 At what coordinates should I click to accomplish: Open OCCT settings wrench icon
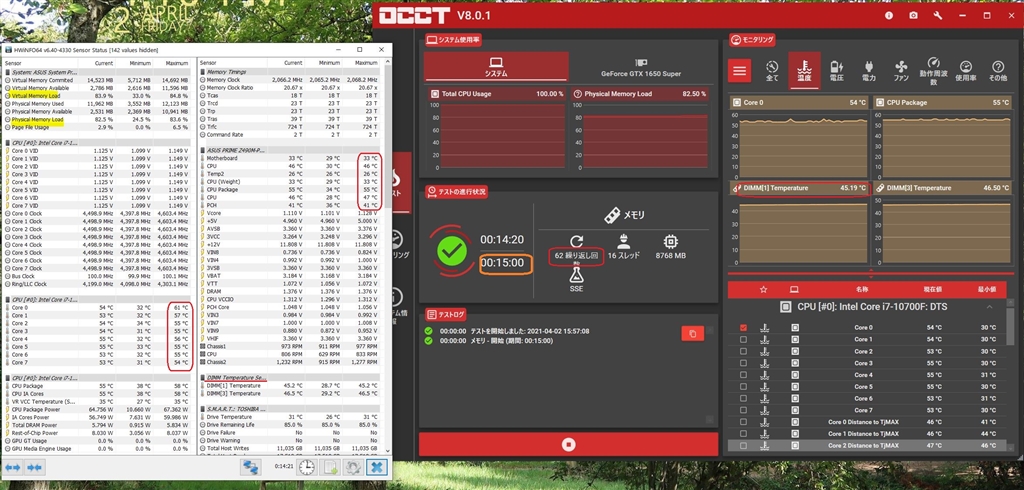tap(938, 15)
